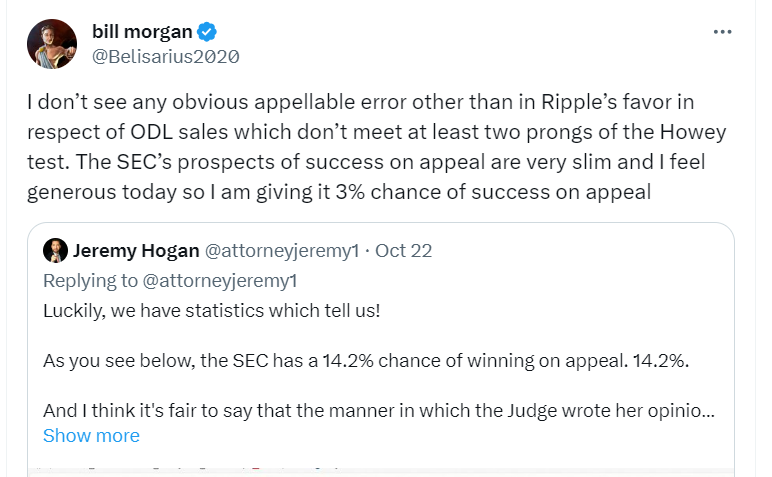The width and height of the screenshot is (772, 477).
Task: Open the three-dot more options menu
Action: 722,32
